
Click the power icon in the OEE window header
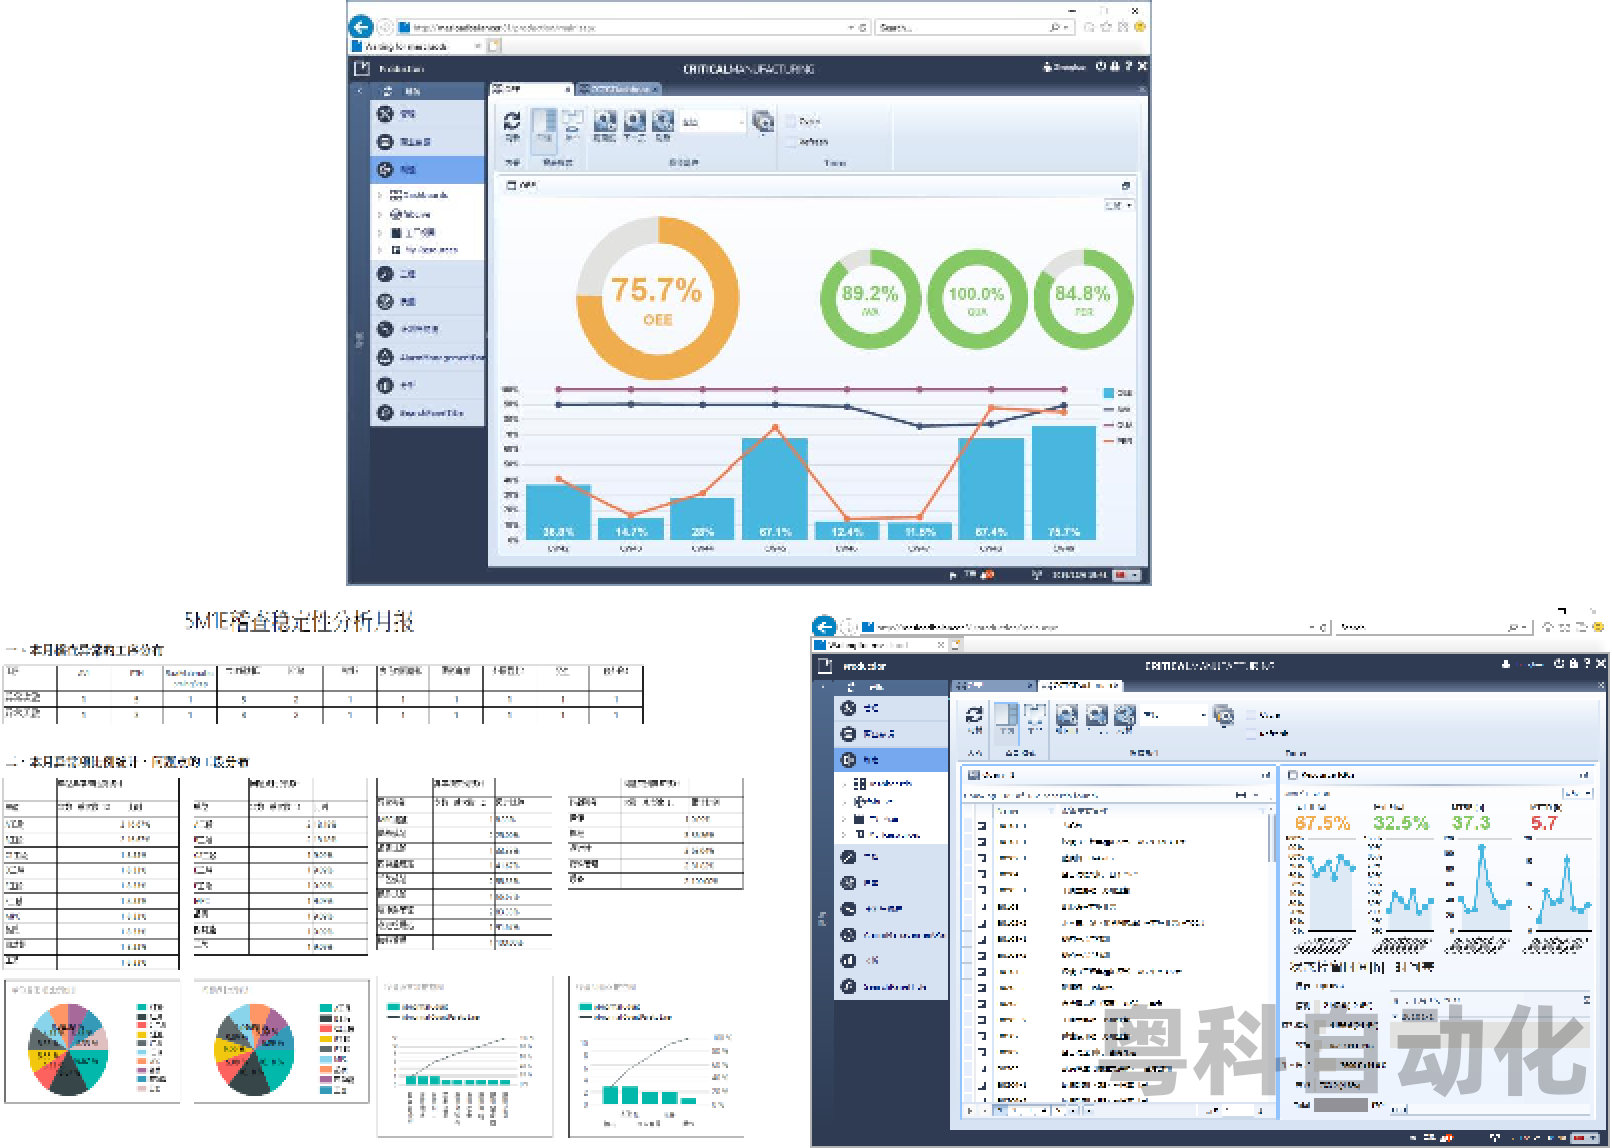click(1100, 67)
